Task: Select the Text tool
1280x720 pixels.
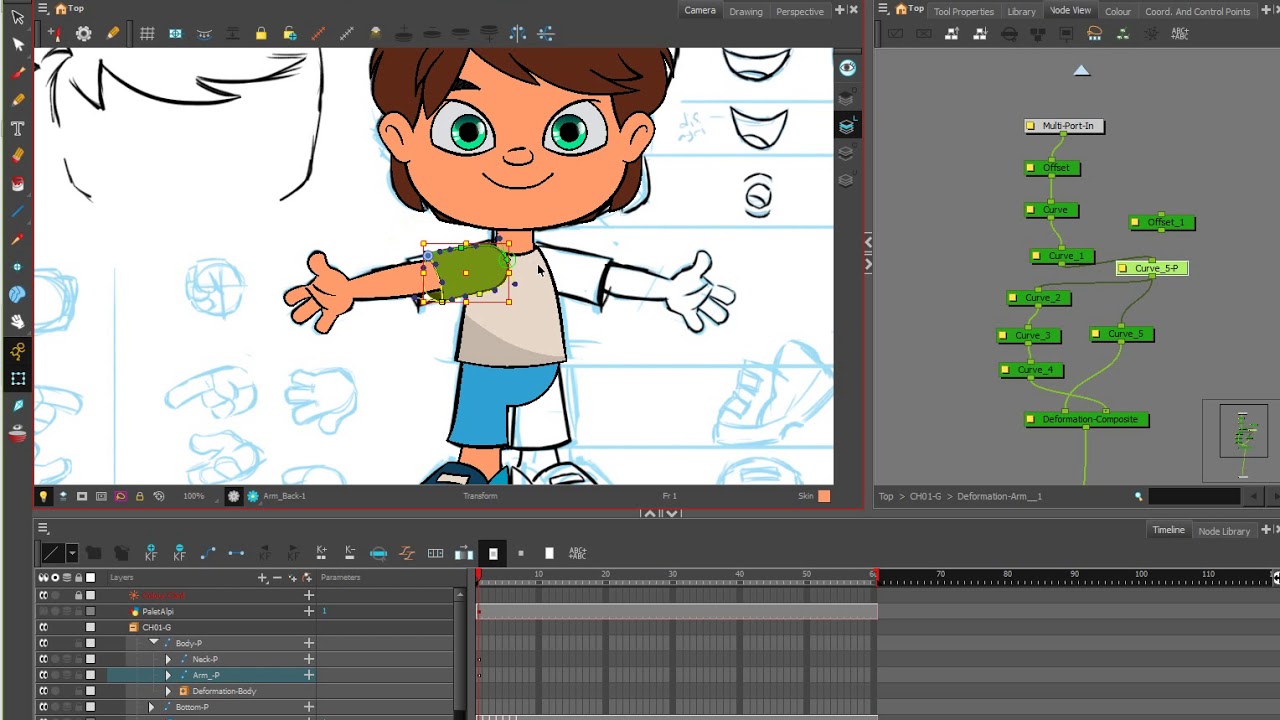Action: (18, 128)
